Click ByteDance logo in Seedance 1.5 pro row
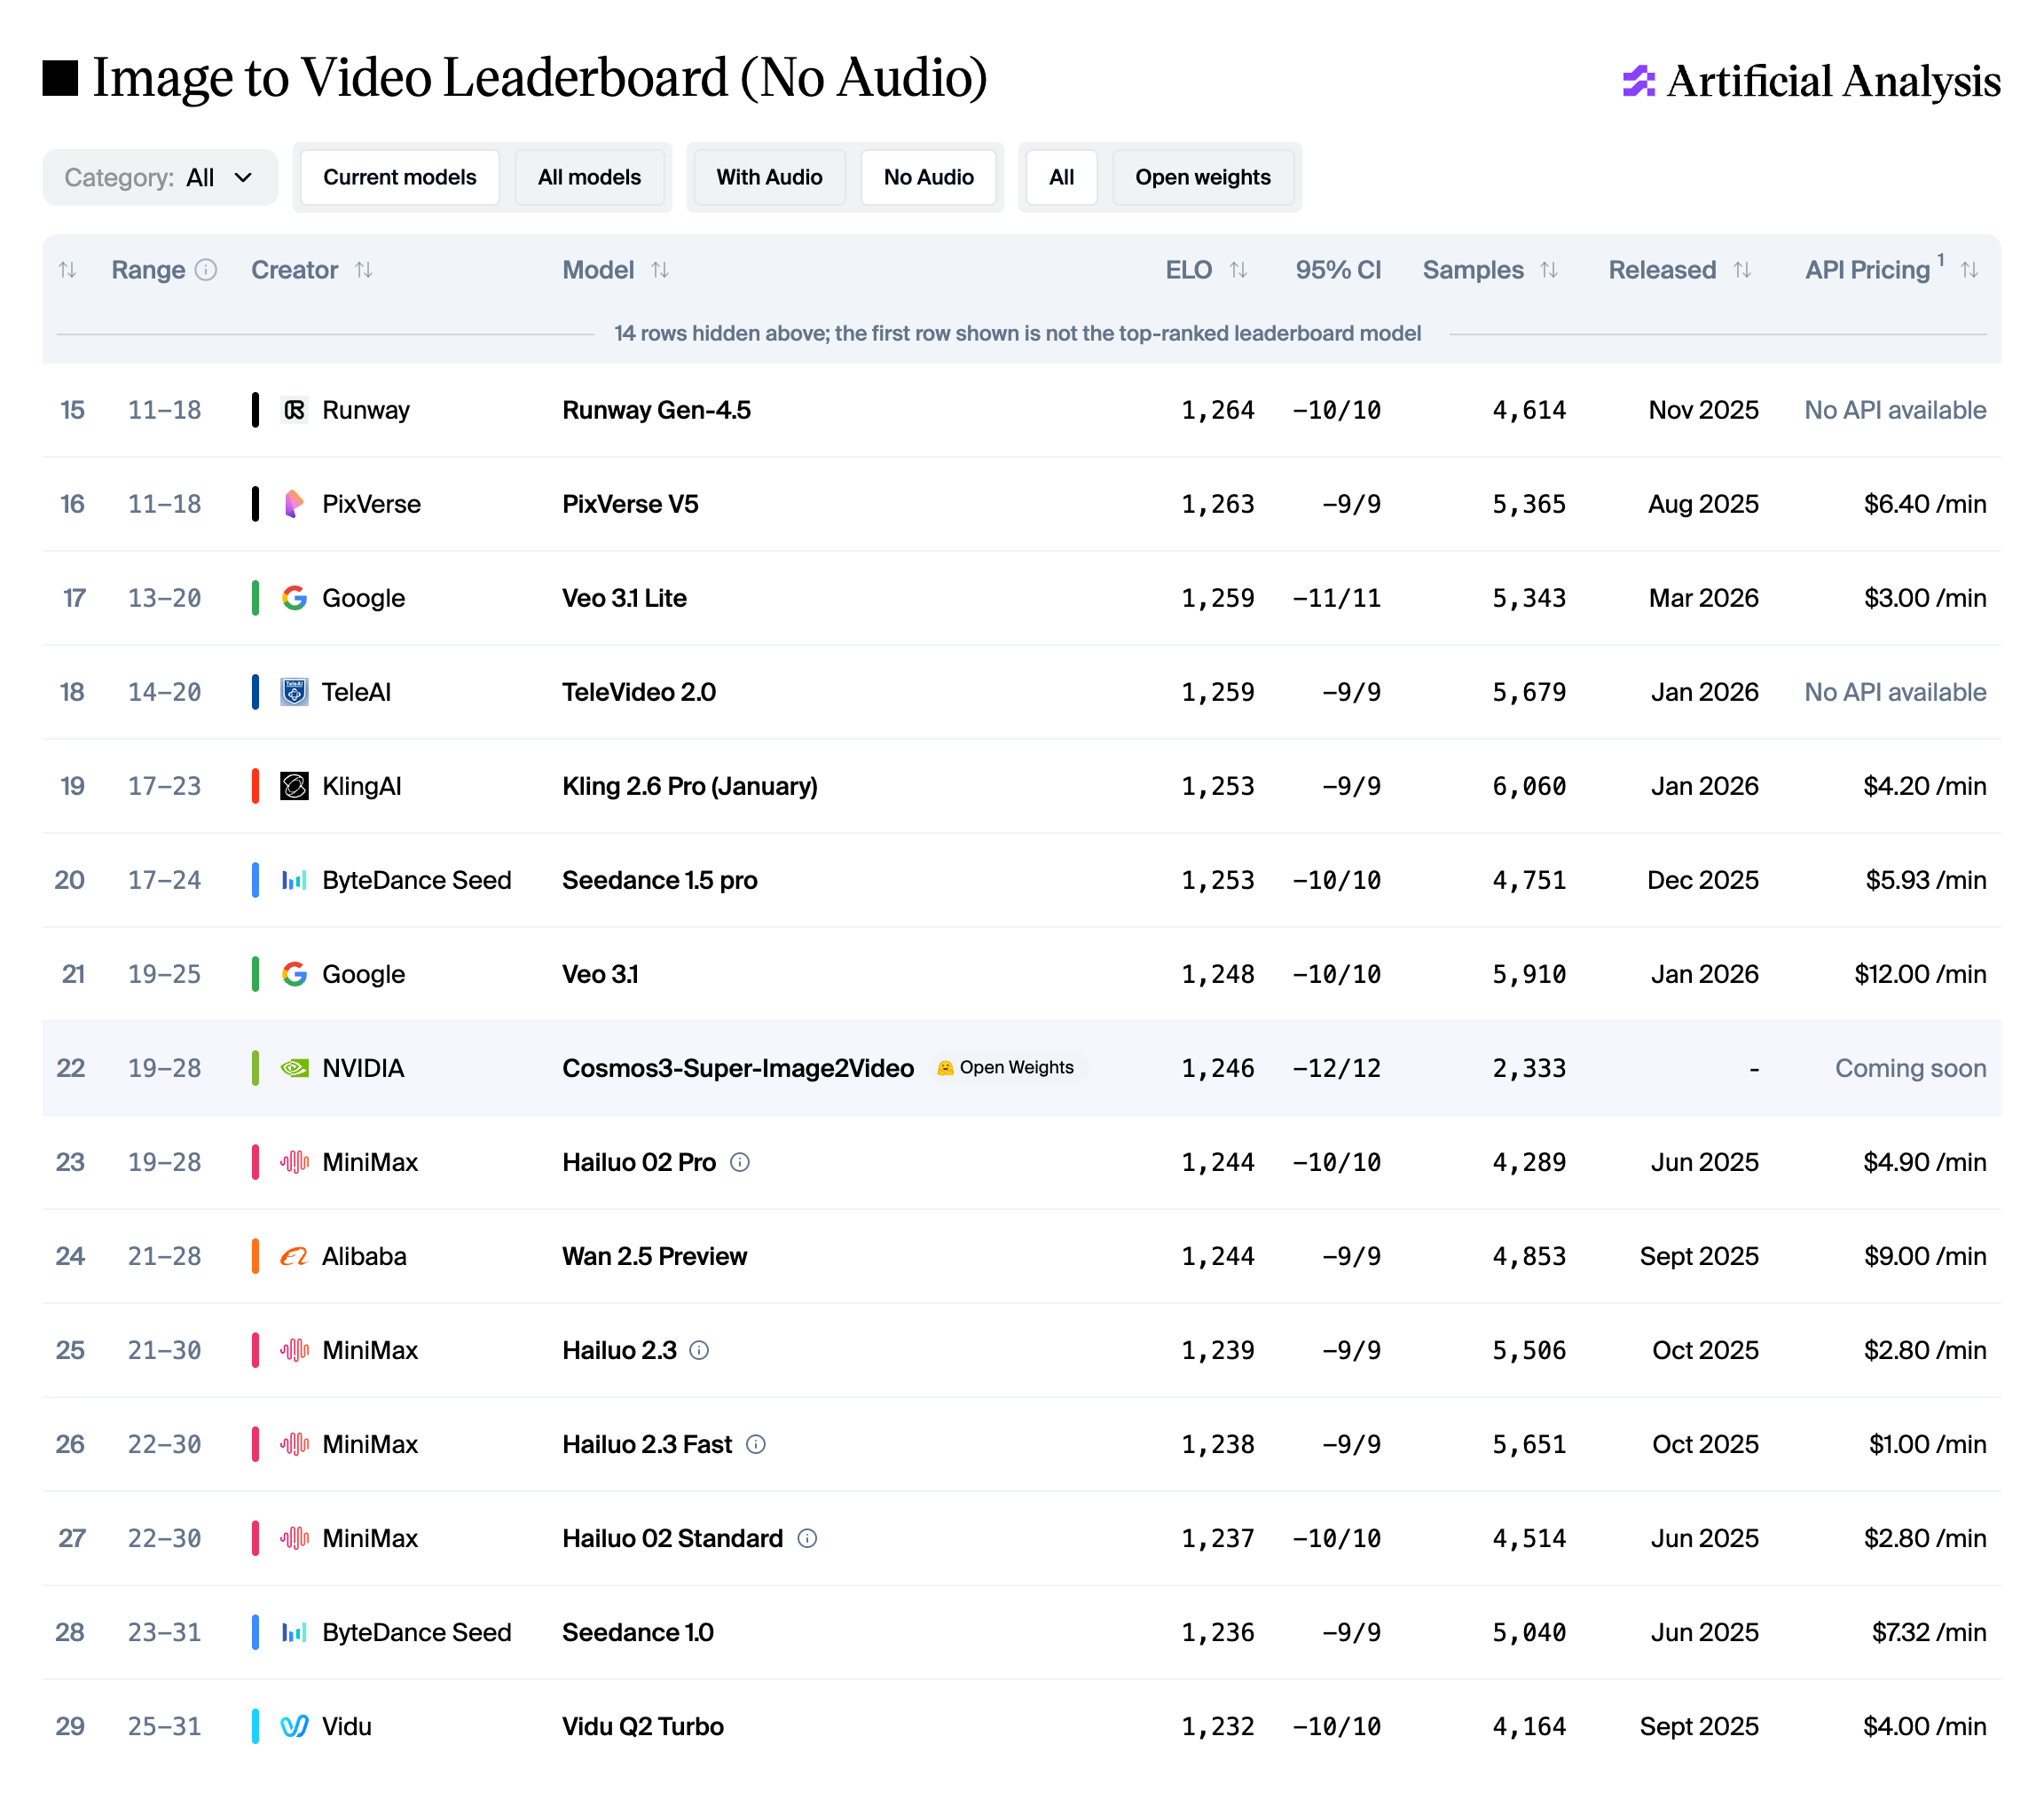 [294, 880]
